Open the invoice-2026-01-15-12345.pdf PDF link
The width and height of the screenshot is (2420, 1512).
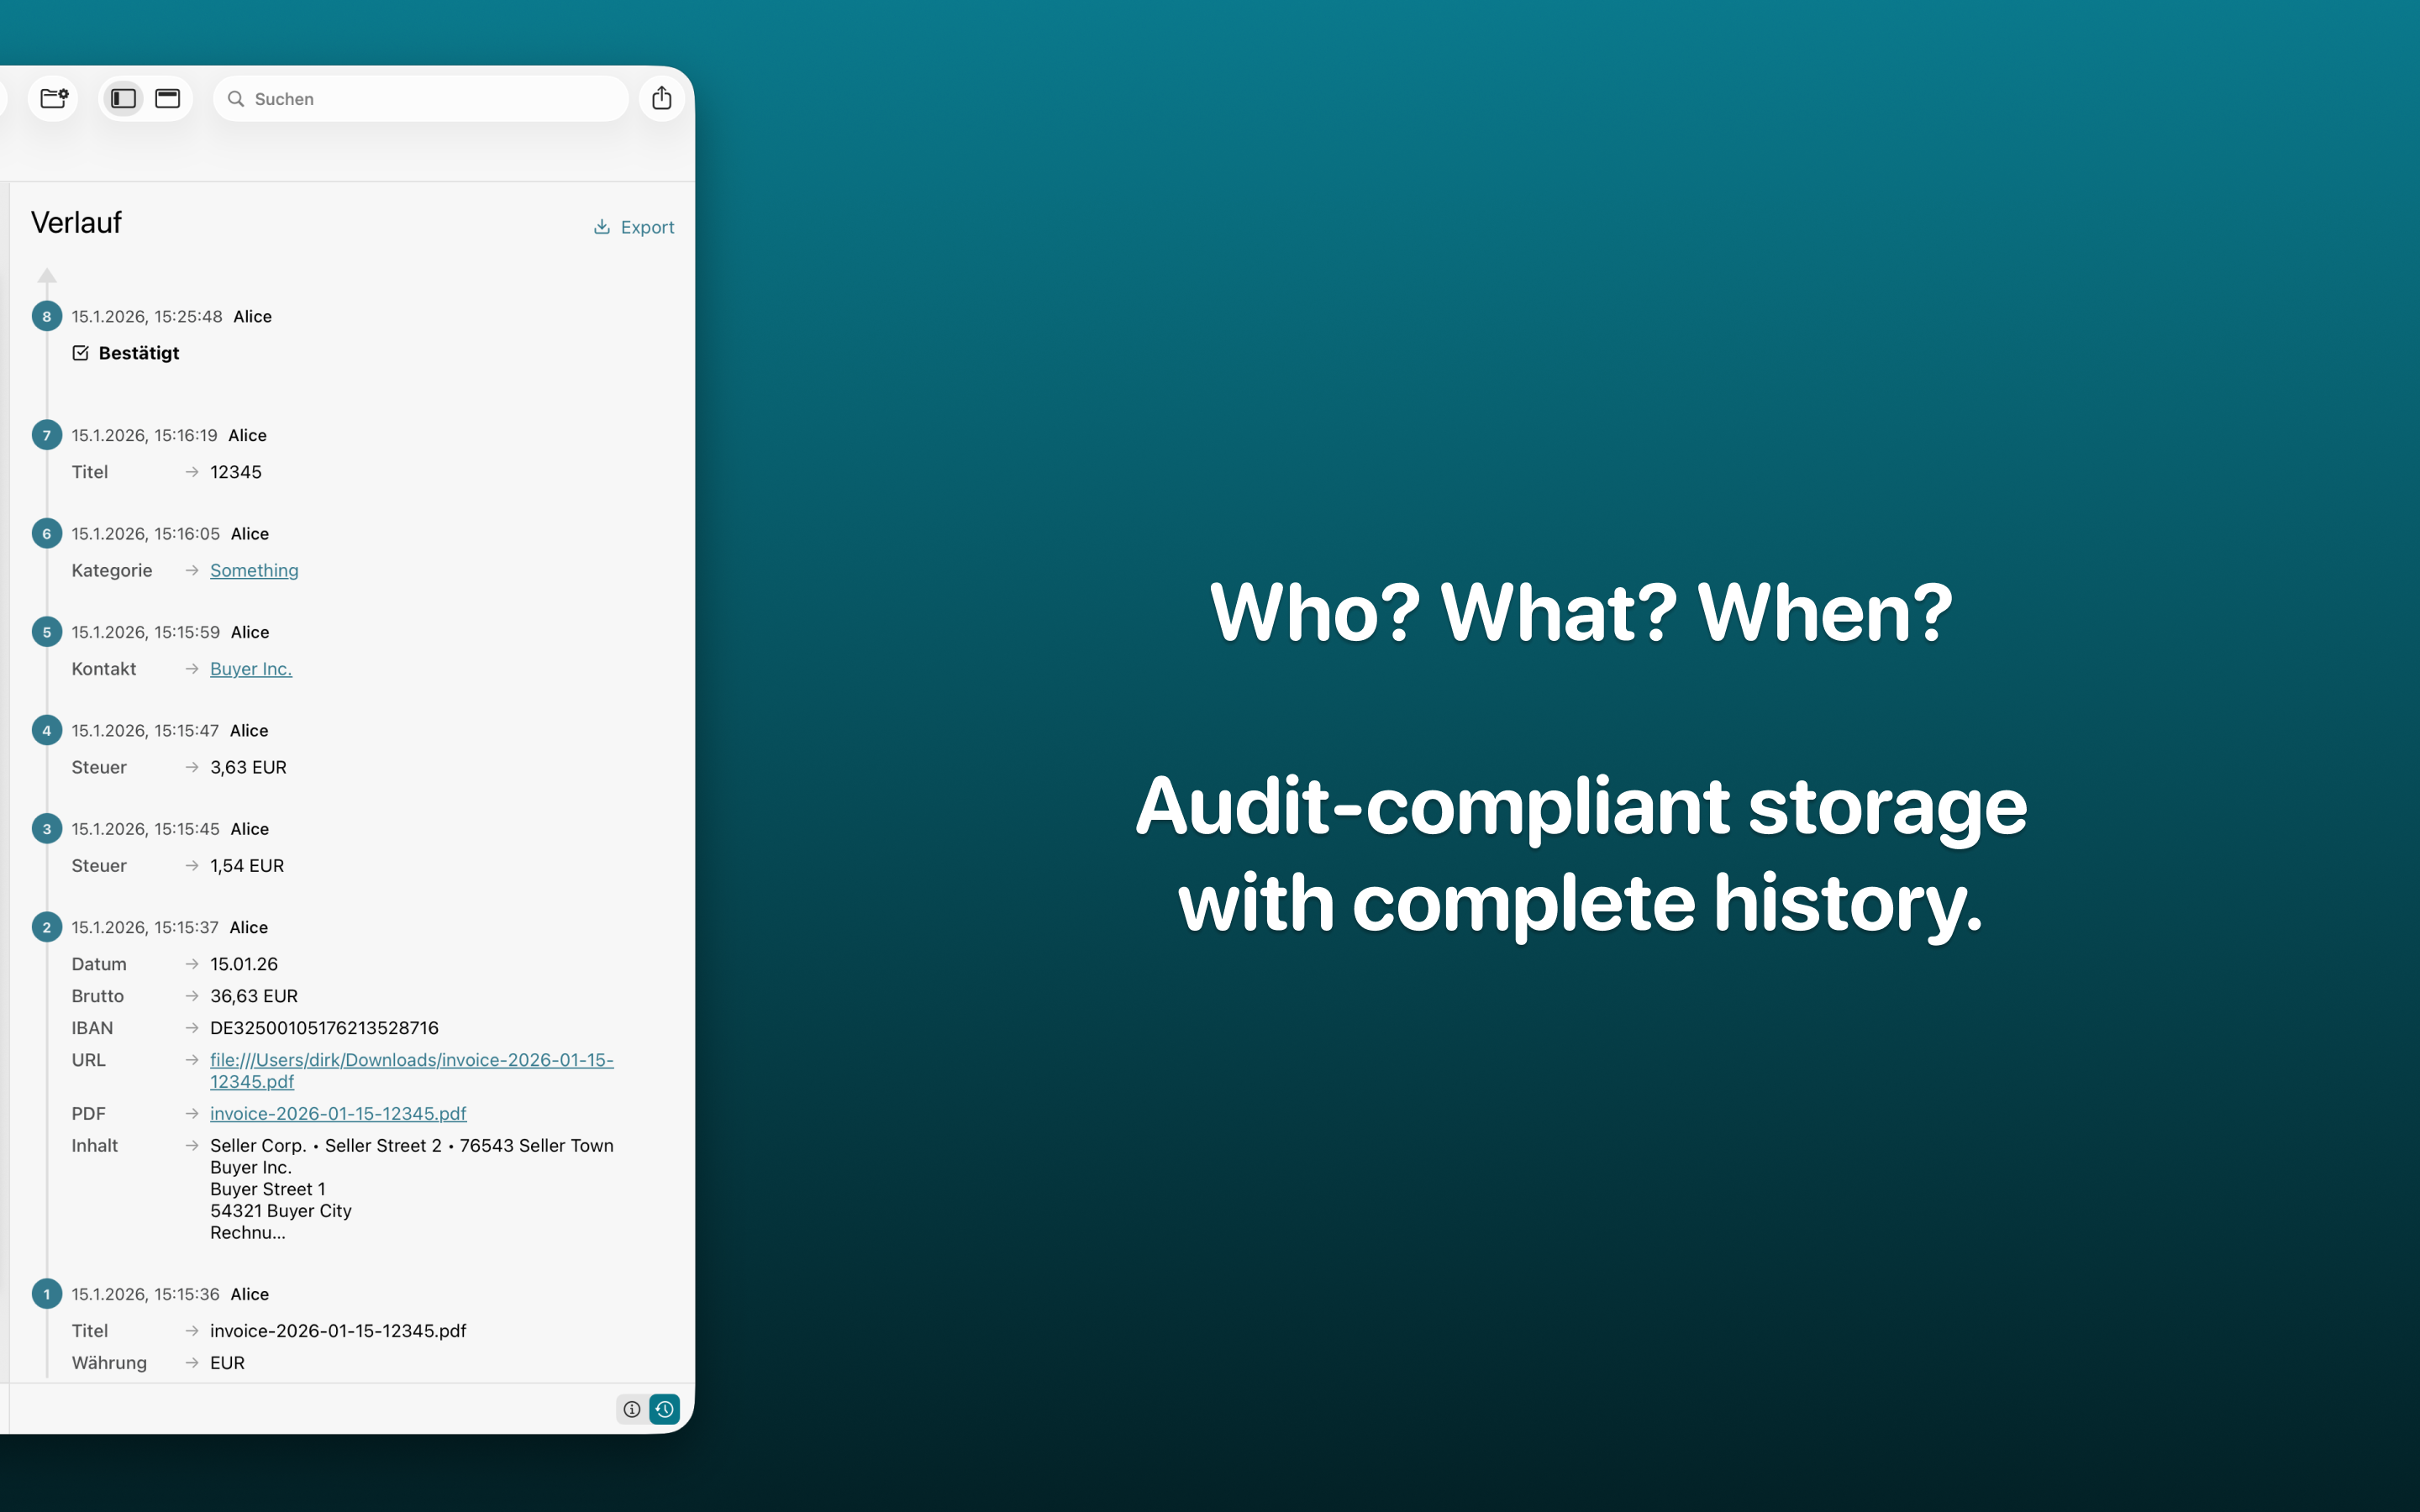[338, 1113]
